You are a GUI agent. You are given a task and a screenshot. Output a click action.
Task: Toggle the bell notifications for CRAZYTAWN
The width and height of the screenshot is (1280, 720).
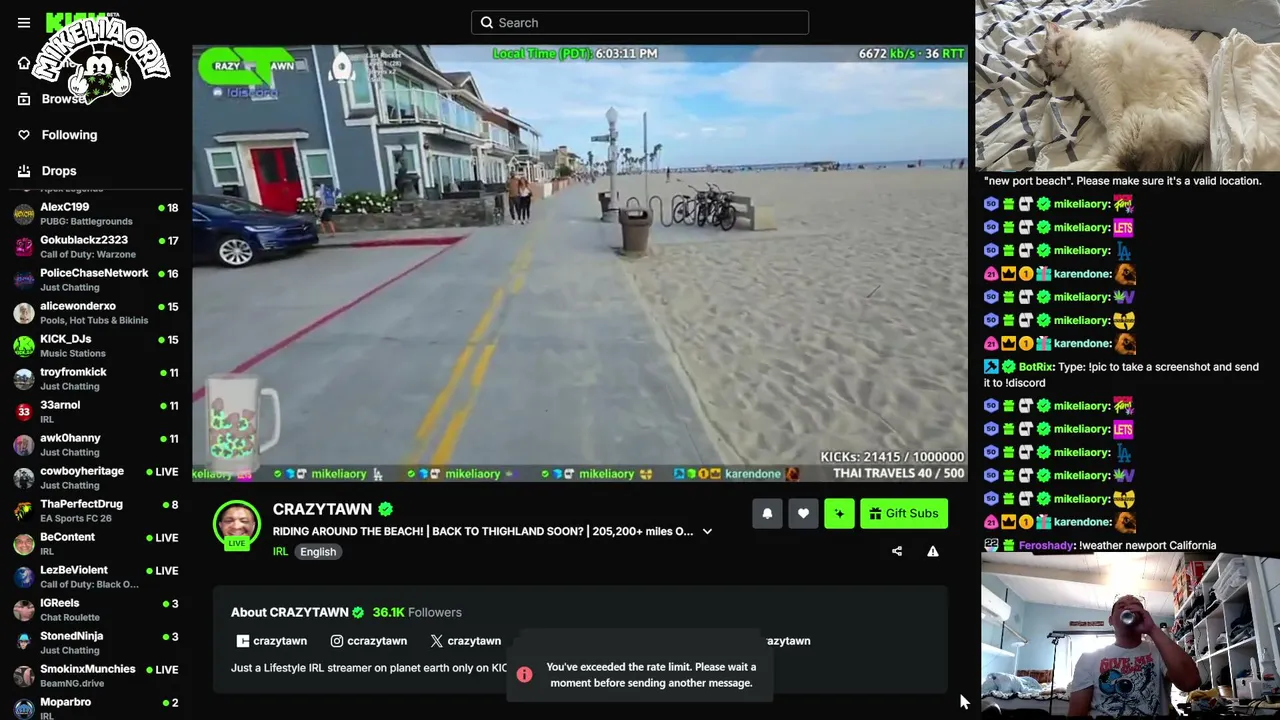pos(767,514)
